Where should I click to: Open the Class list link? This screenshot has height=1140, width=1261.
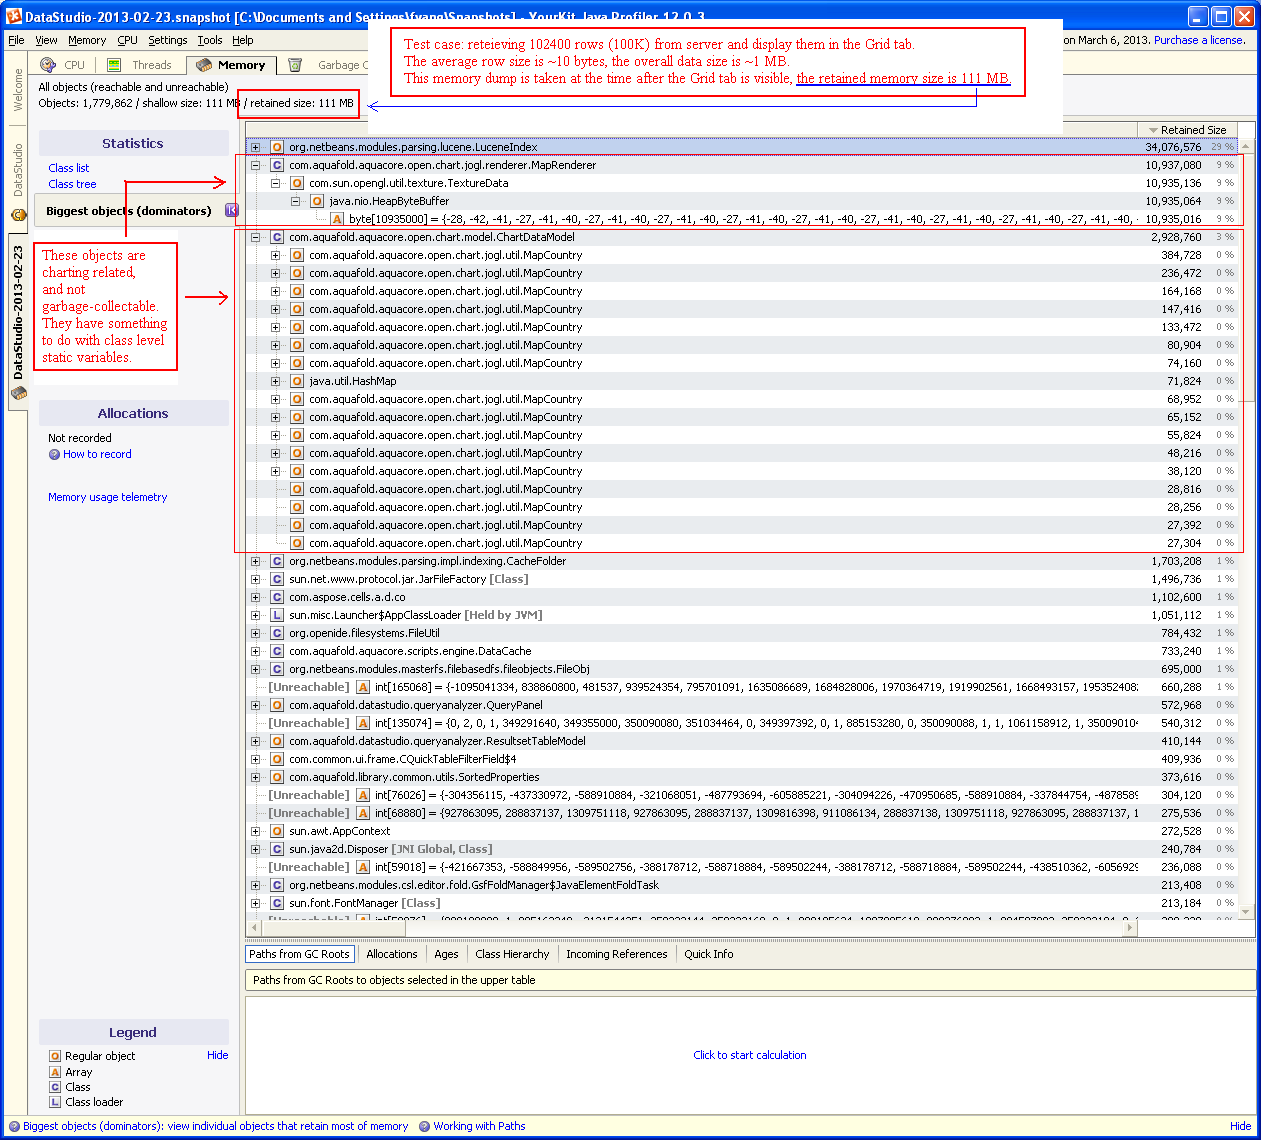click(x=68, y=168)
